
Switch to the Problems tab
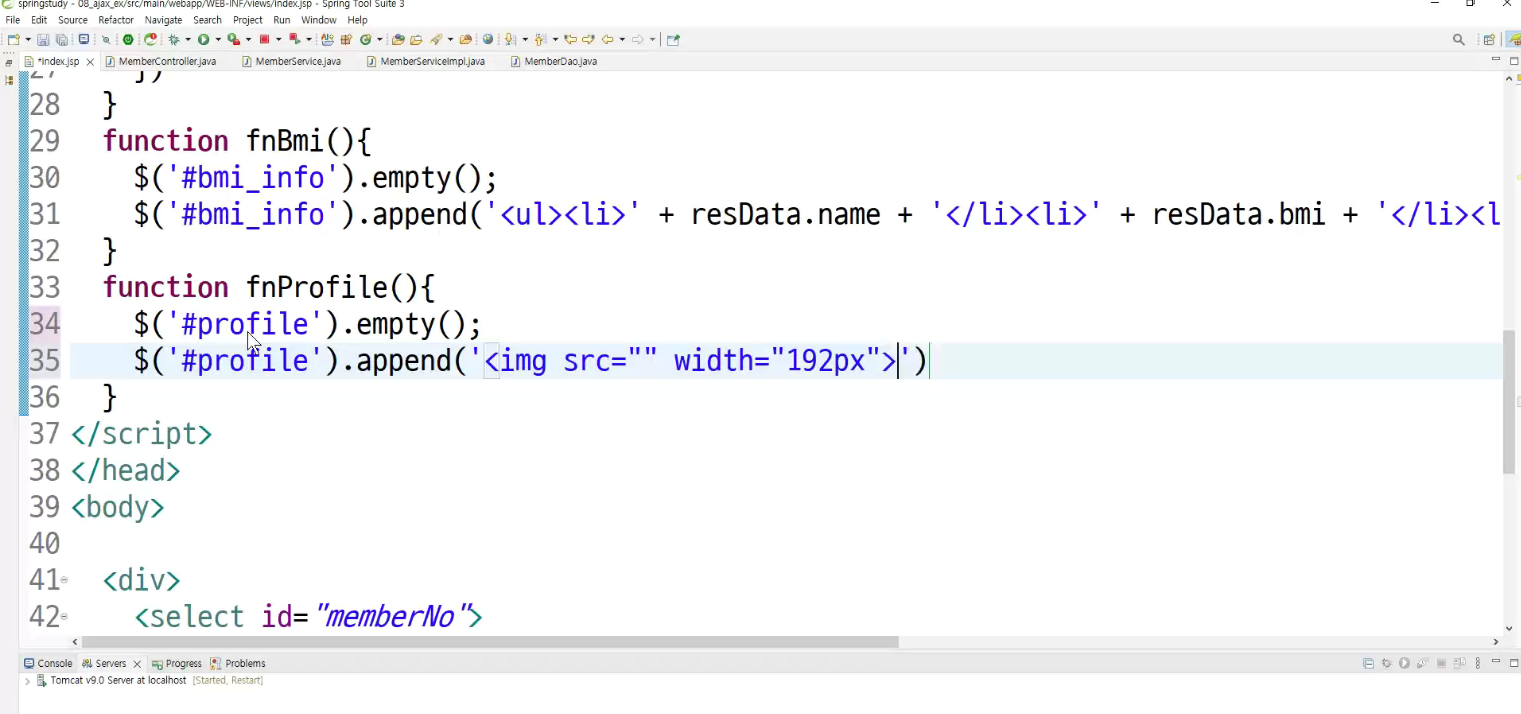pyautogui.click(x=238, y=663)
